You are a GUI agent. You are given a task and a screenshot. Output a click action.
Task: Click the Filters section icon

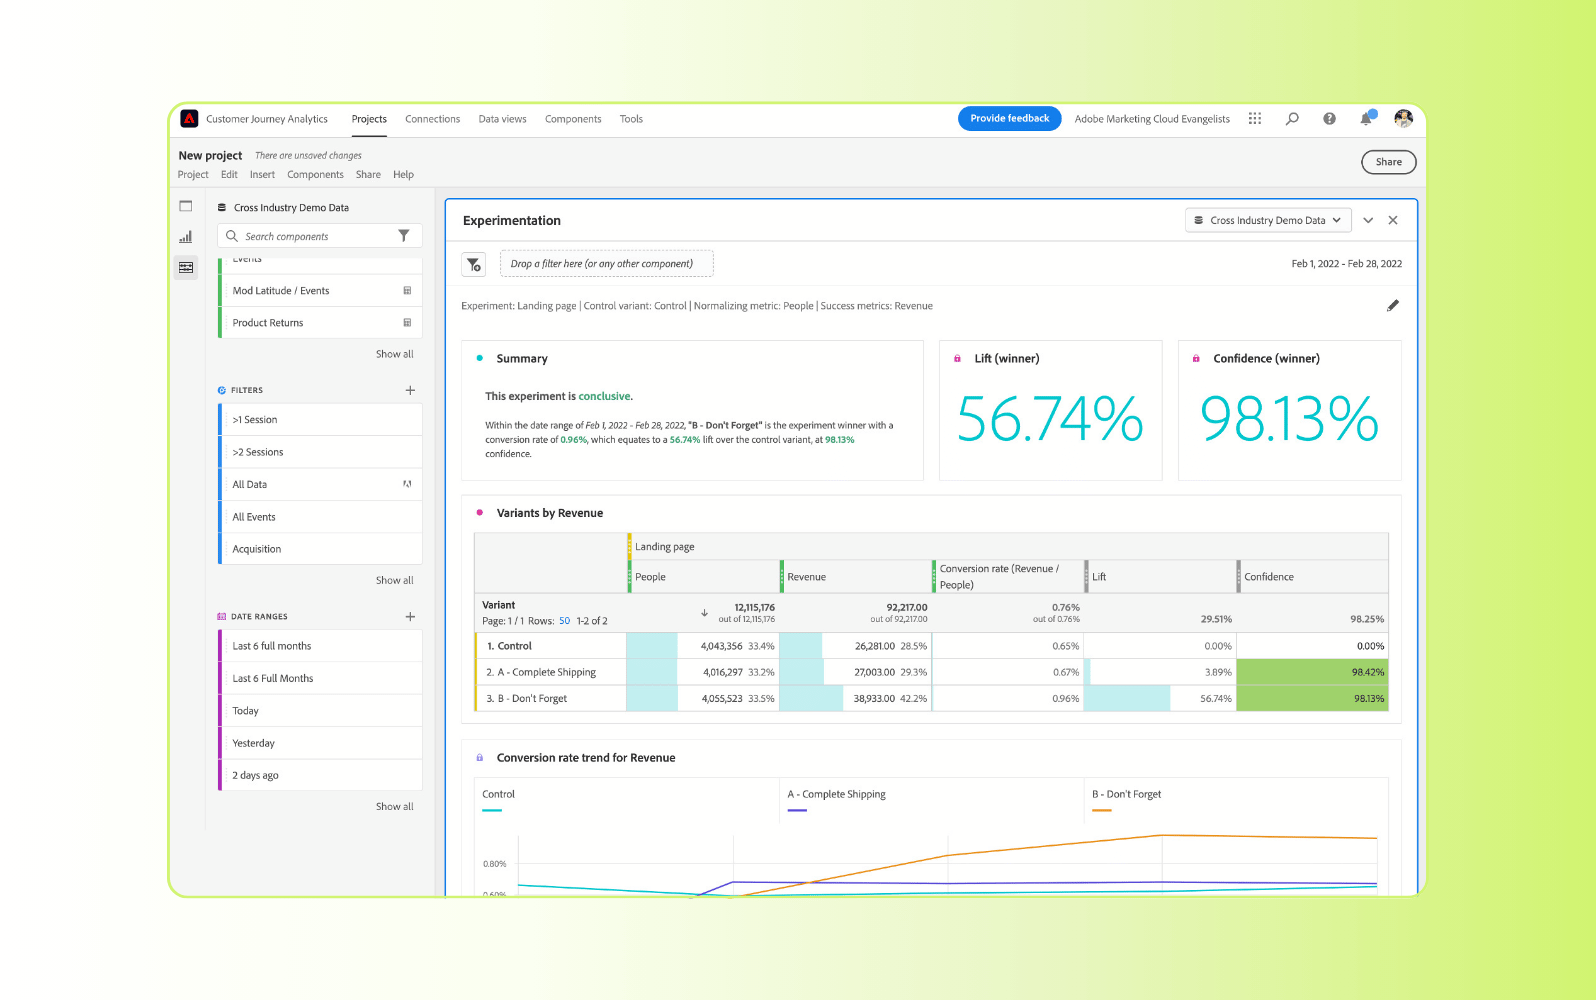tap(222, 390)
